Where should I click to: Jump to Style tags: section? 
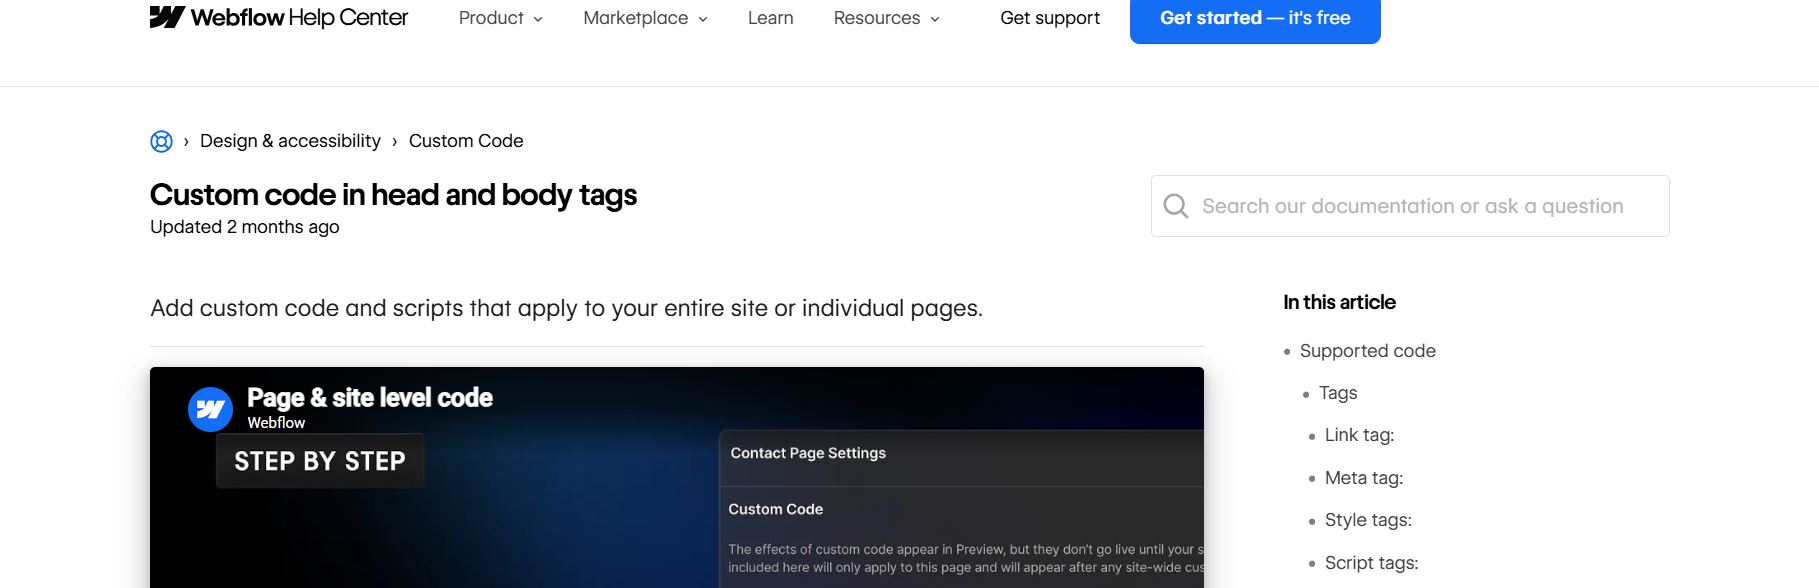tap(1368, 520)
